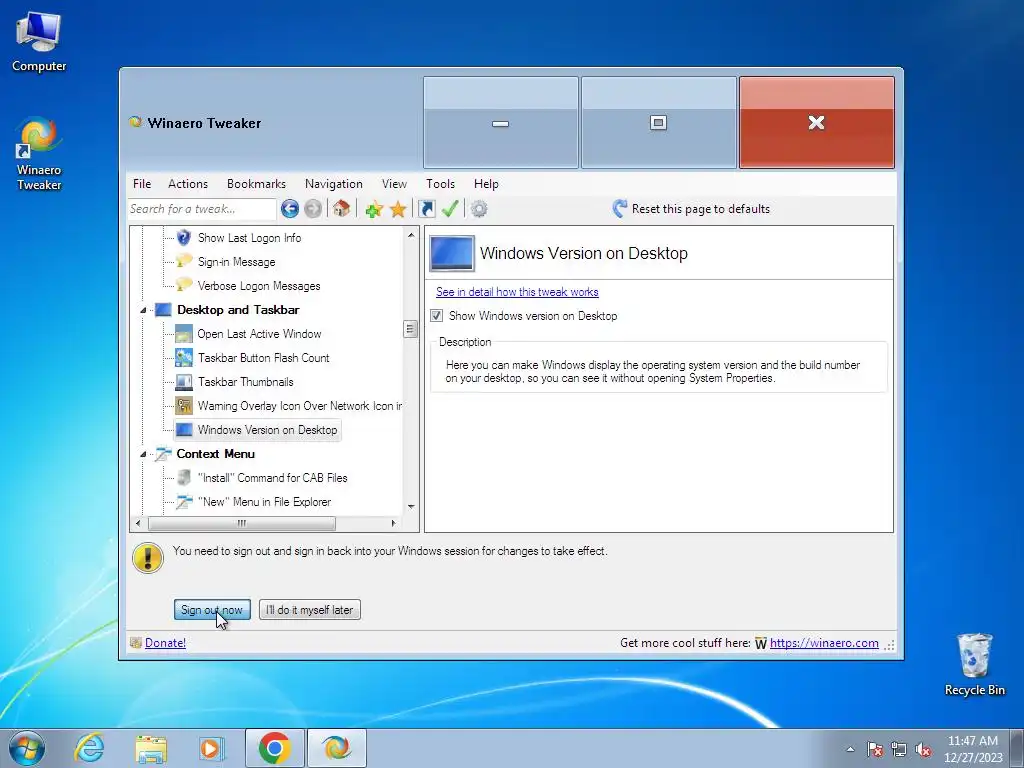Screen dimensions: 1024x768
Task: Click the Donate! link
Action: coord(165,643)
